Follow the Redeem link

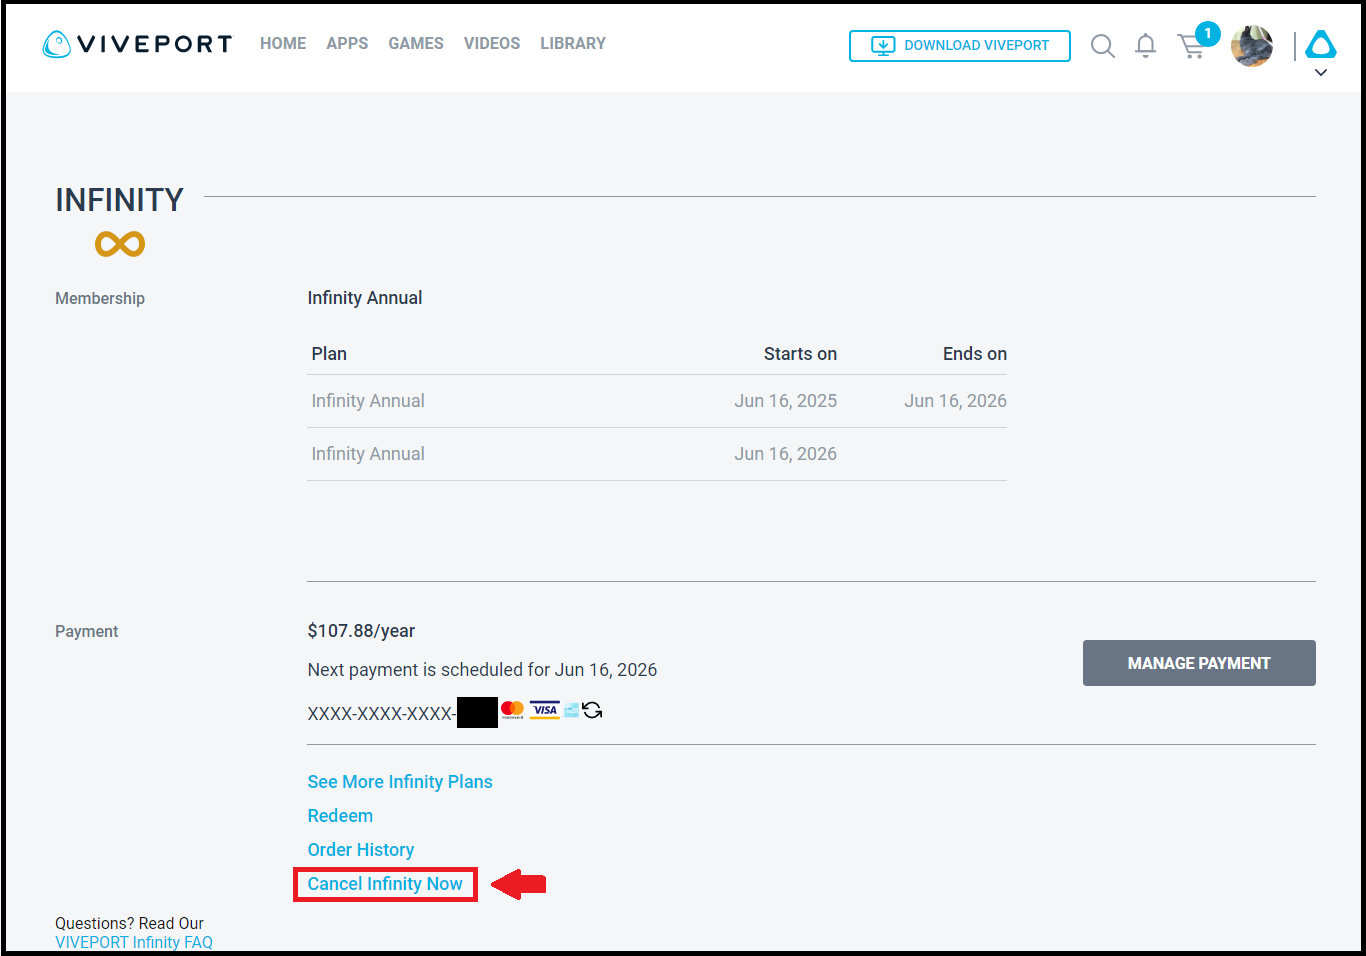coord(340,816)
